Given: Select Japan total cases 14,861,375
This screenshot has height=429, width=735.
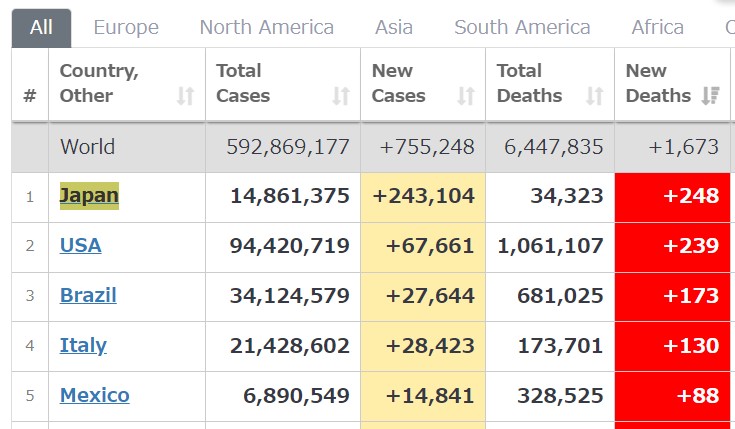Looking at the screenshot, I should 290,196.
